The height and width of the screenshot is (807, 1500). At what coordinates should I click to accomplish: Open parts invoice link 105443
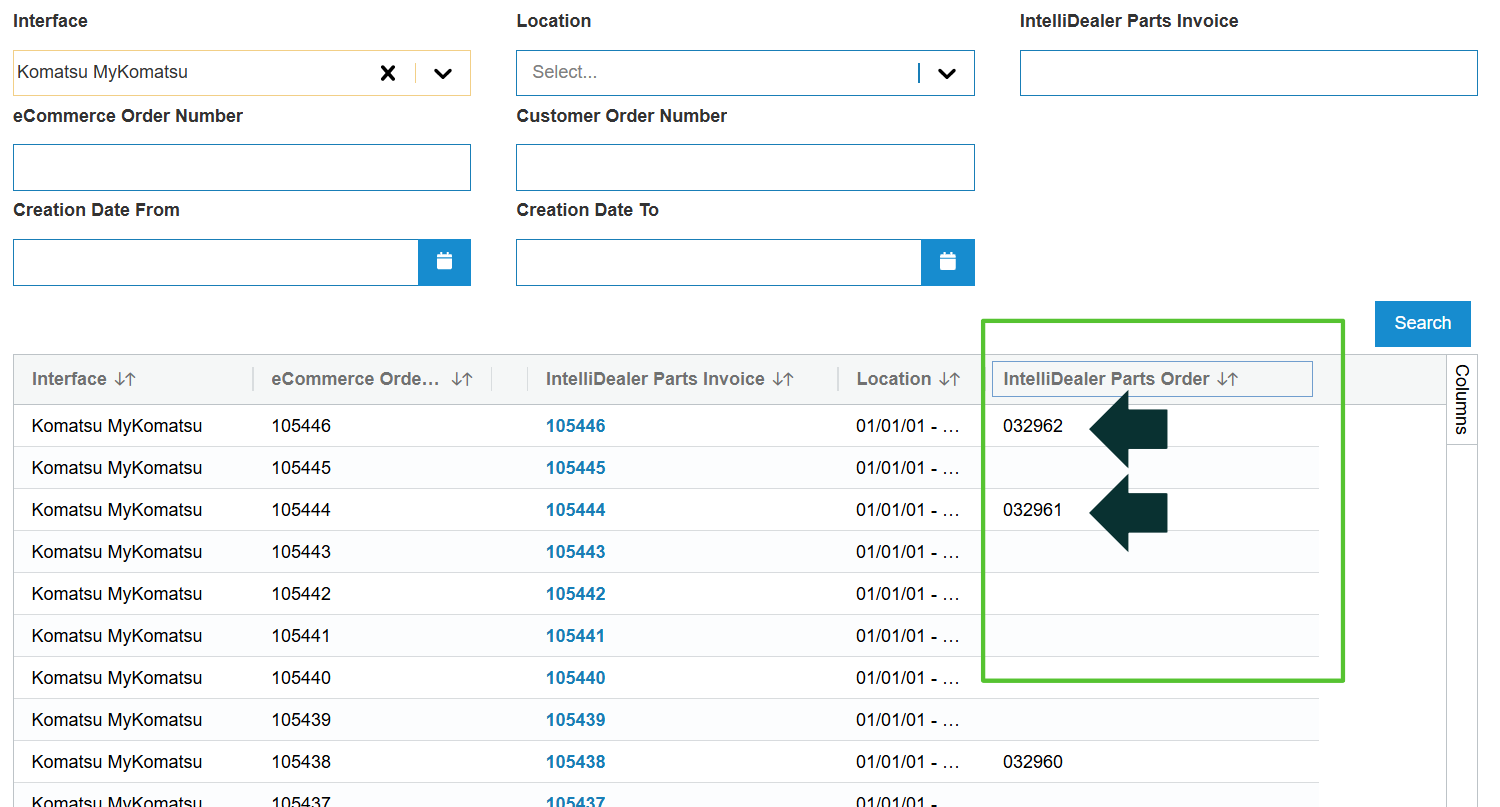coord(576,552)
